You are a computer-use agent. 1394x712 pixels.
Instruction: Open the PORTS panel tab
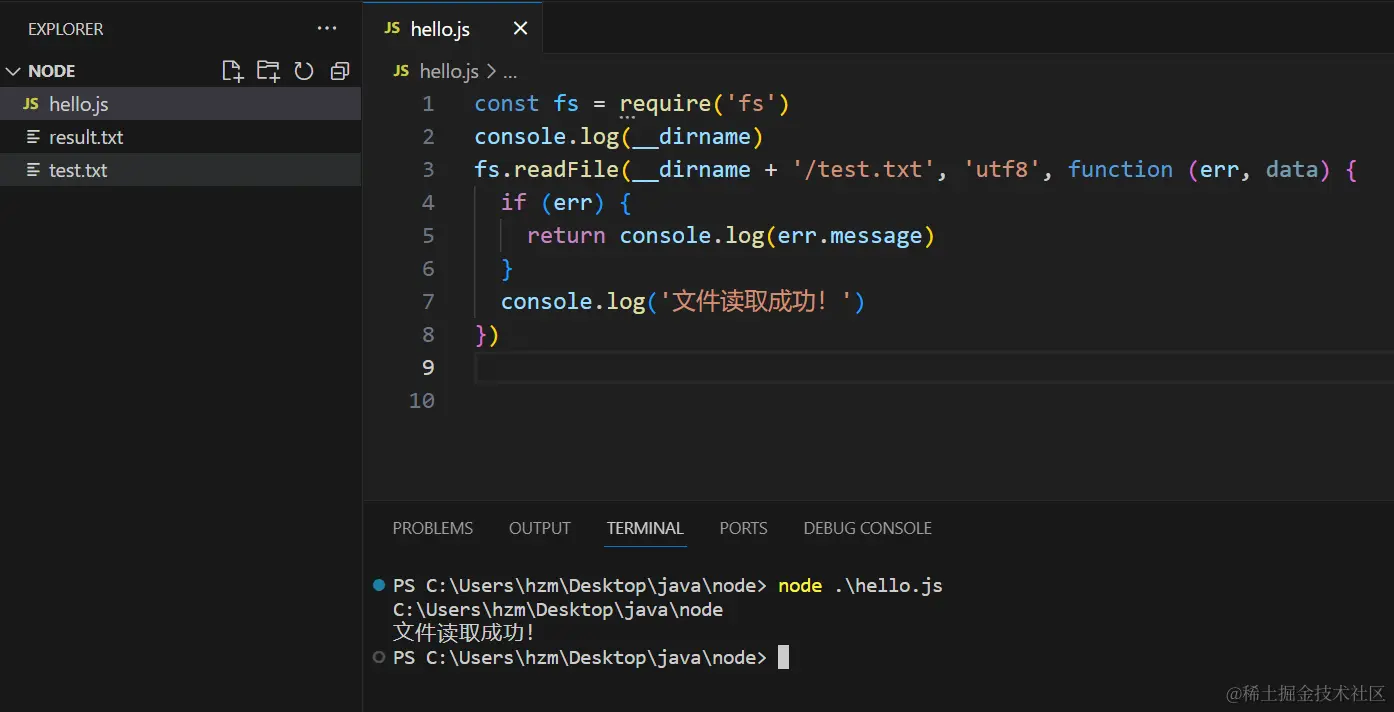click(744, 528)
